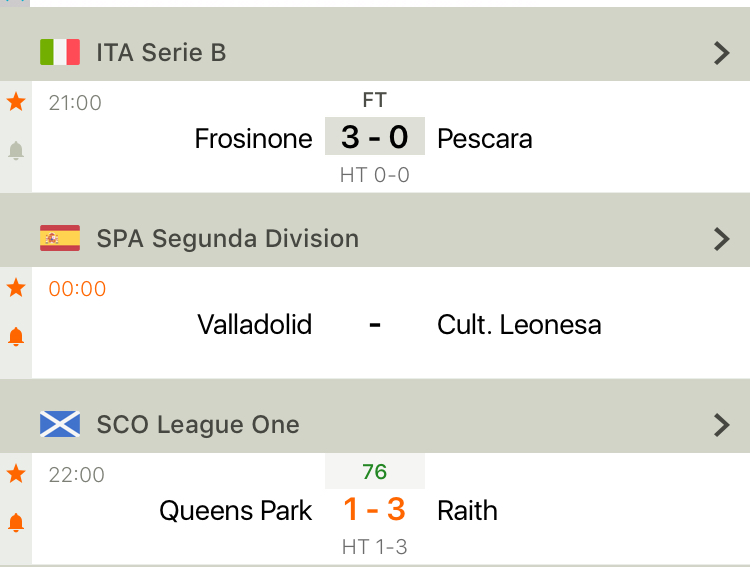
Task: Toggle favorite star for Queens Park match
Action: click(x=16, y=474)
